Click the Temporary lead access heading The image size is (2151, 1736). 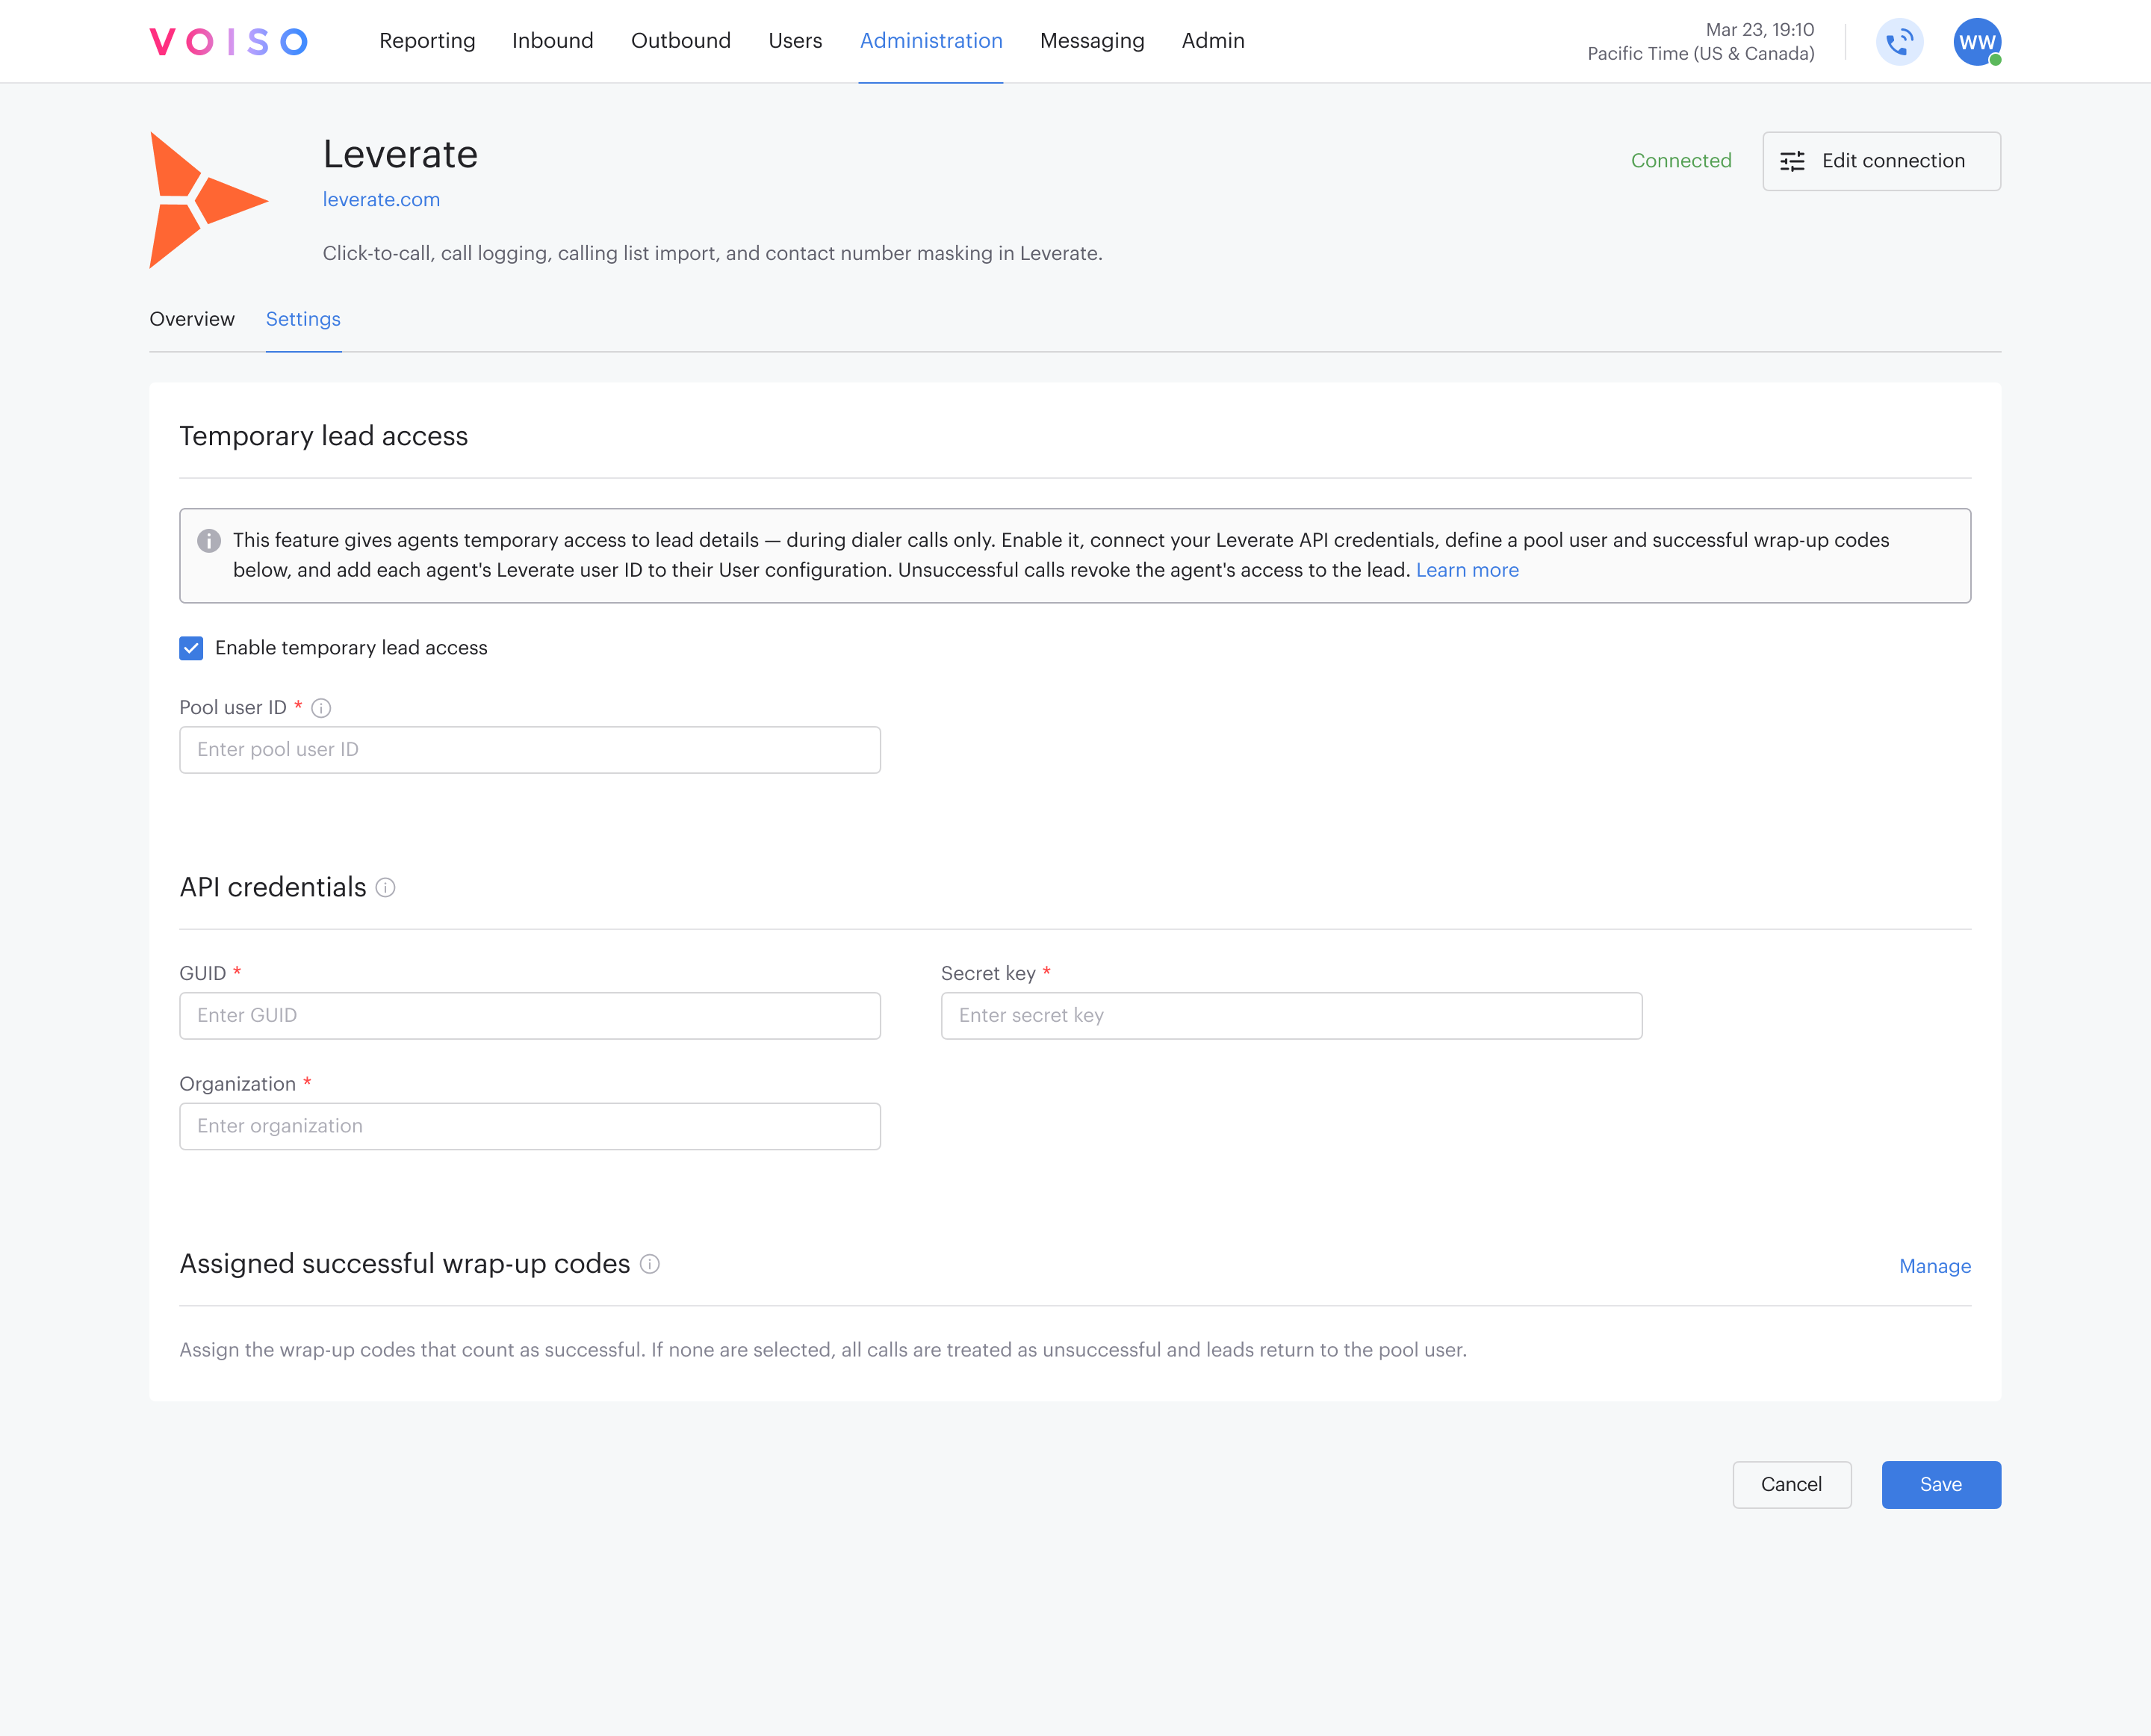tap(323, 436)
